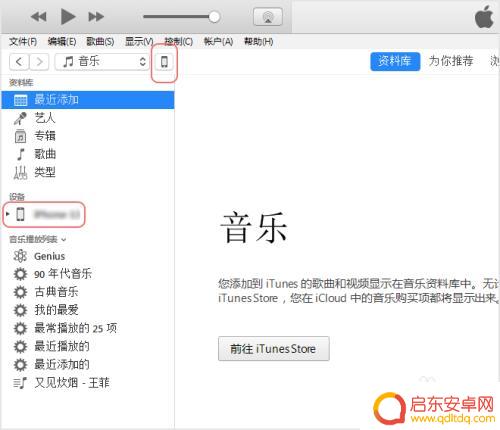Open the 最近播放的 playlist
Screen dimensions: 500x430
coord(62,346)
